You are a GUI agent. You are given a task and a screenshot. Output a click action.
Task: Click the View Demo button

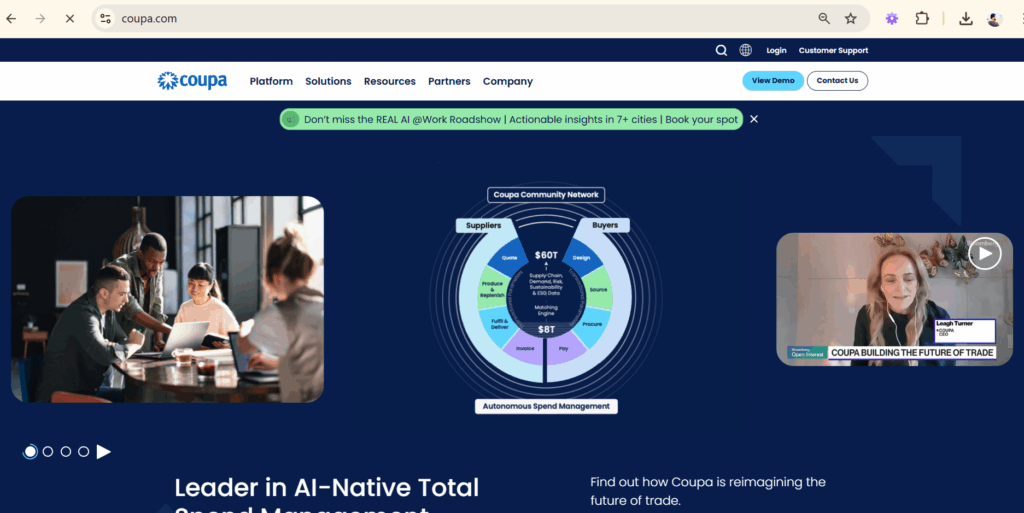coord(773,81)
